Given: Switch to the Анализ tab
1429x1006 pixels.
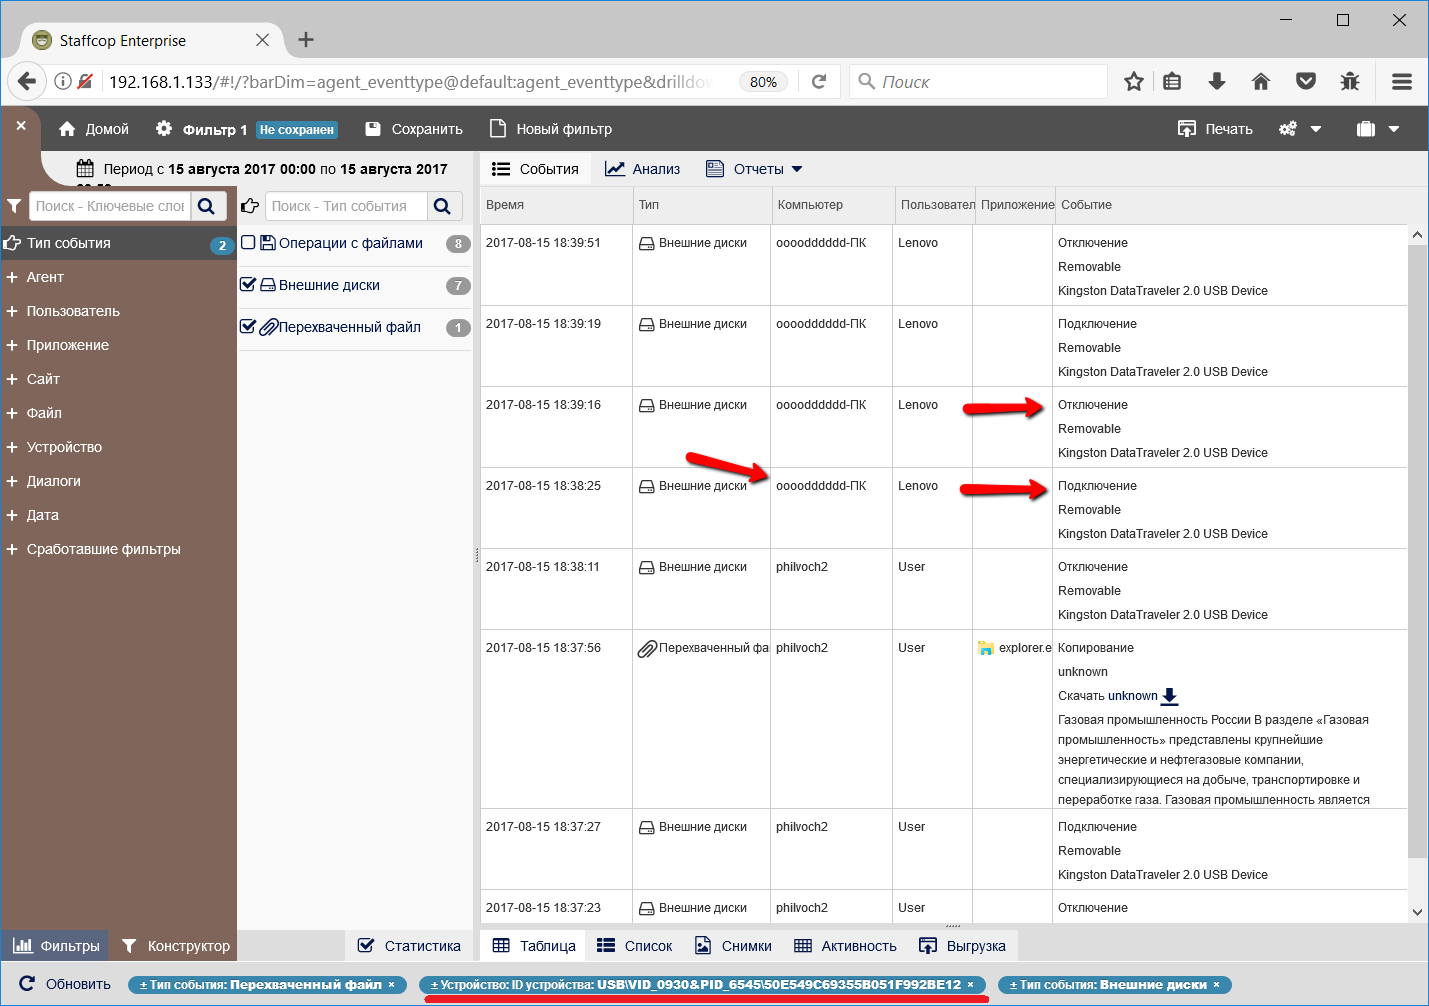Looking at the screenshot, I should [643, 169].
